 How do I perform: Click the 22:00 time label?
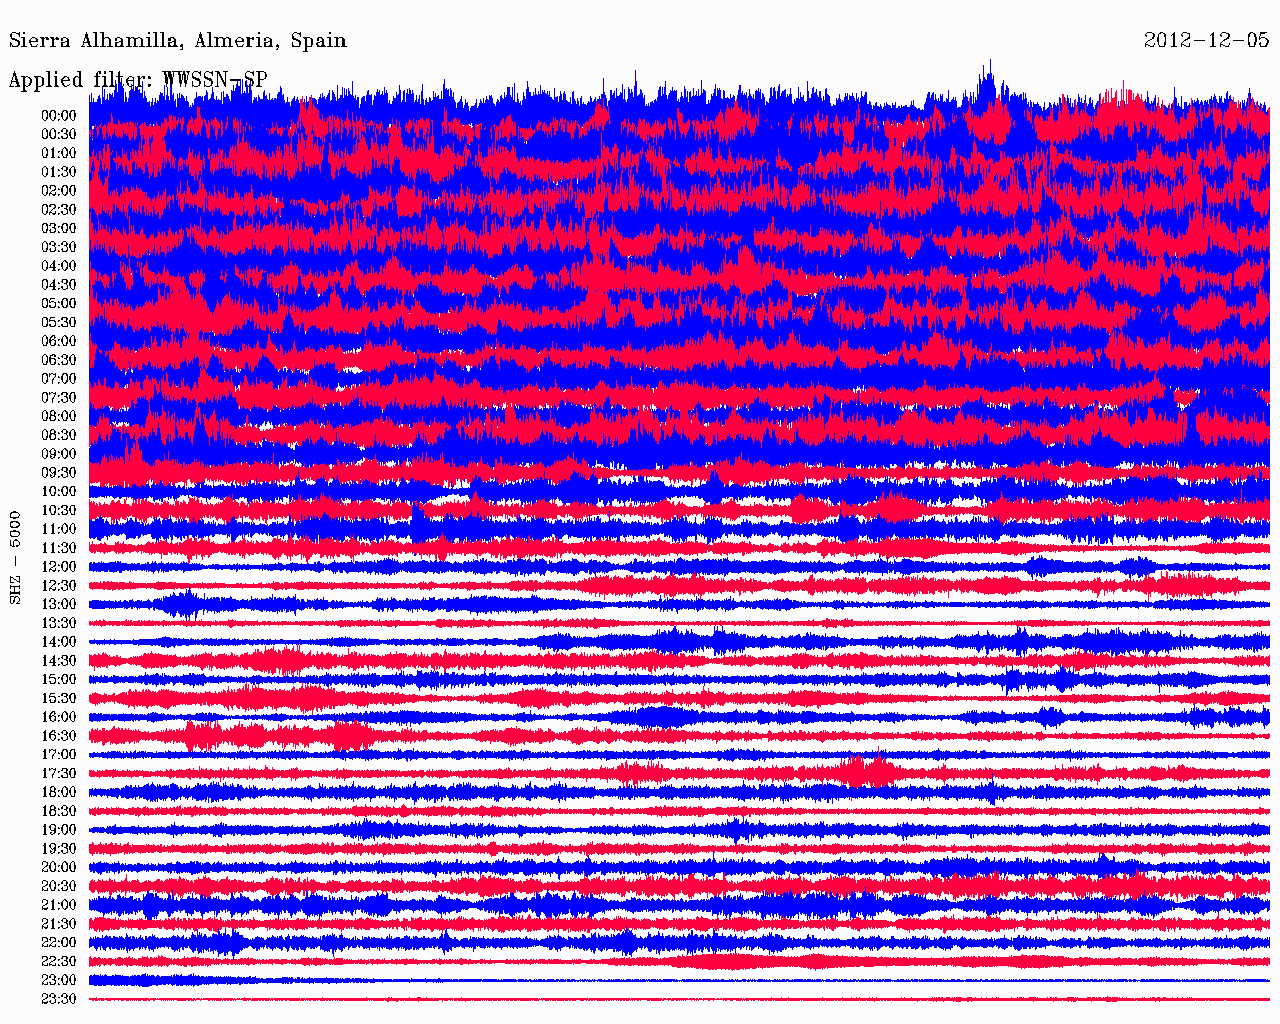click(59, 943)
